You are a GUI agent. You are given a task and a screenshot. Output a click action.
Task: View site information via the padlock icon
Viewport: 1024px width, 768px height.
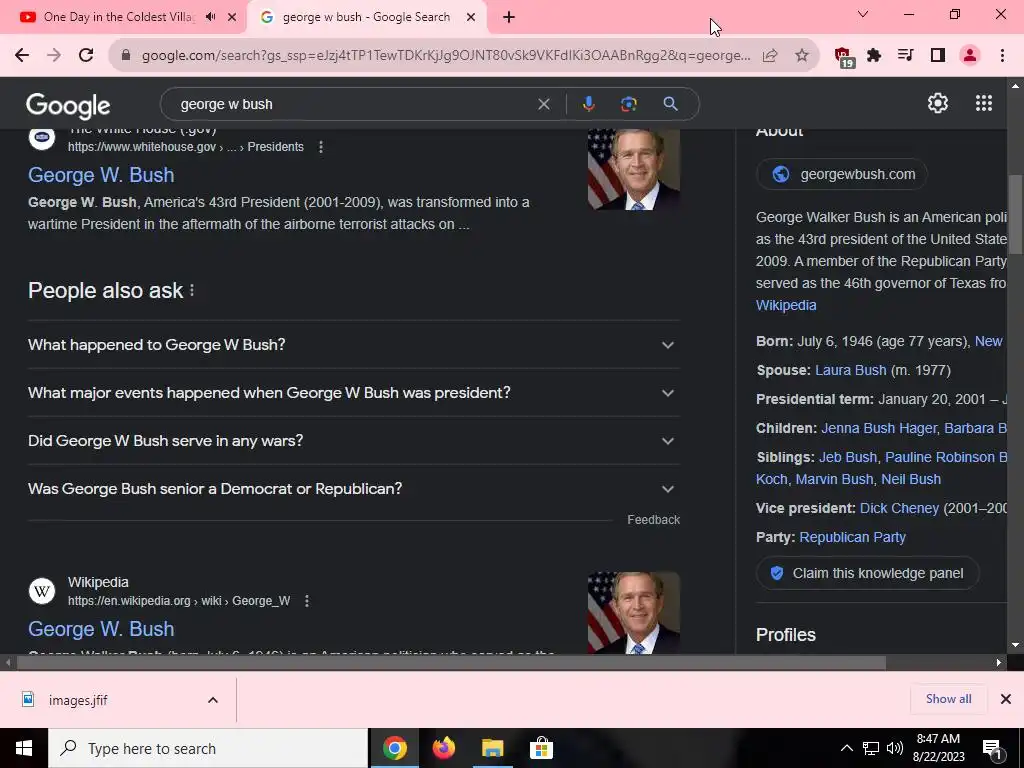126,56
